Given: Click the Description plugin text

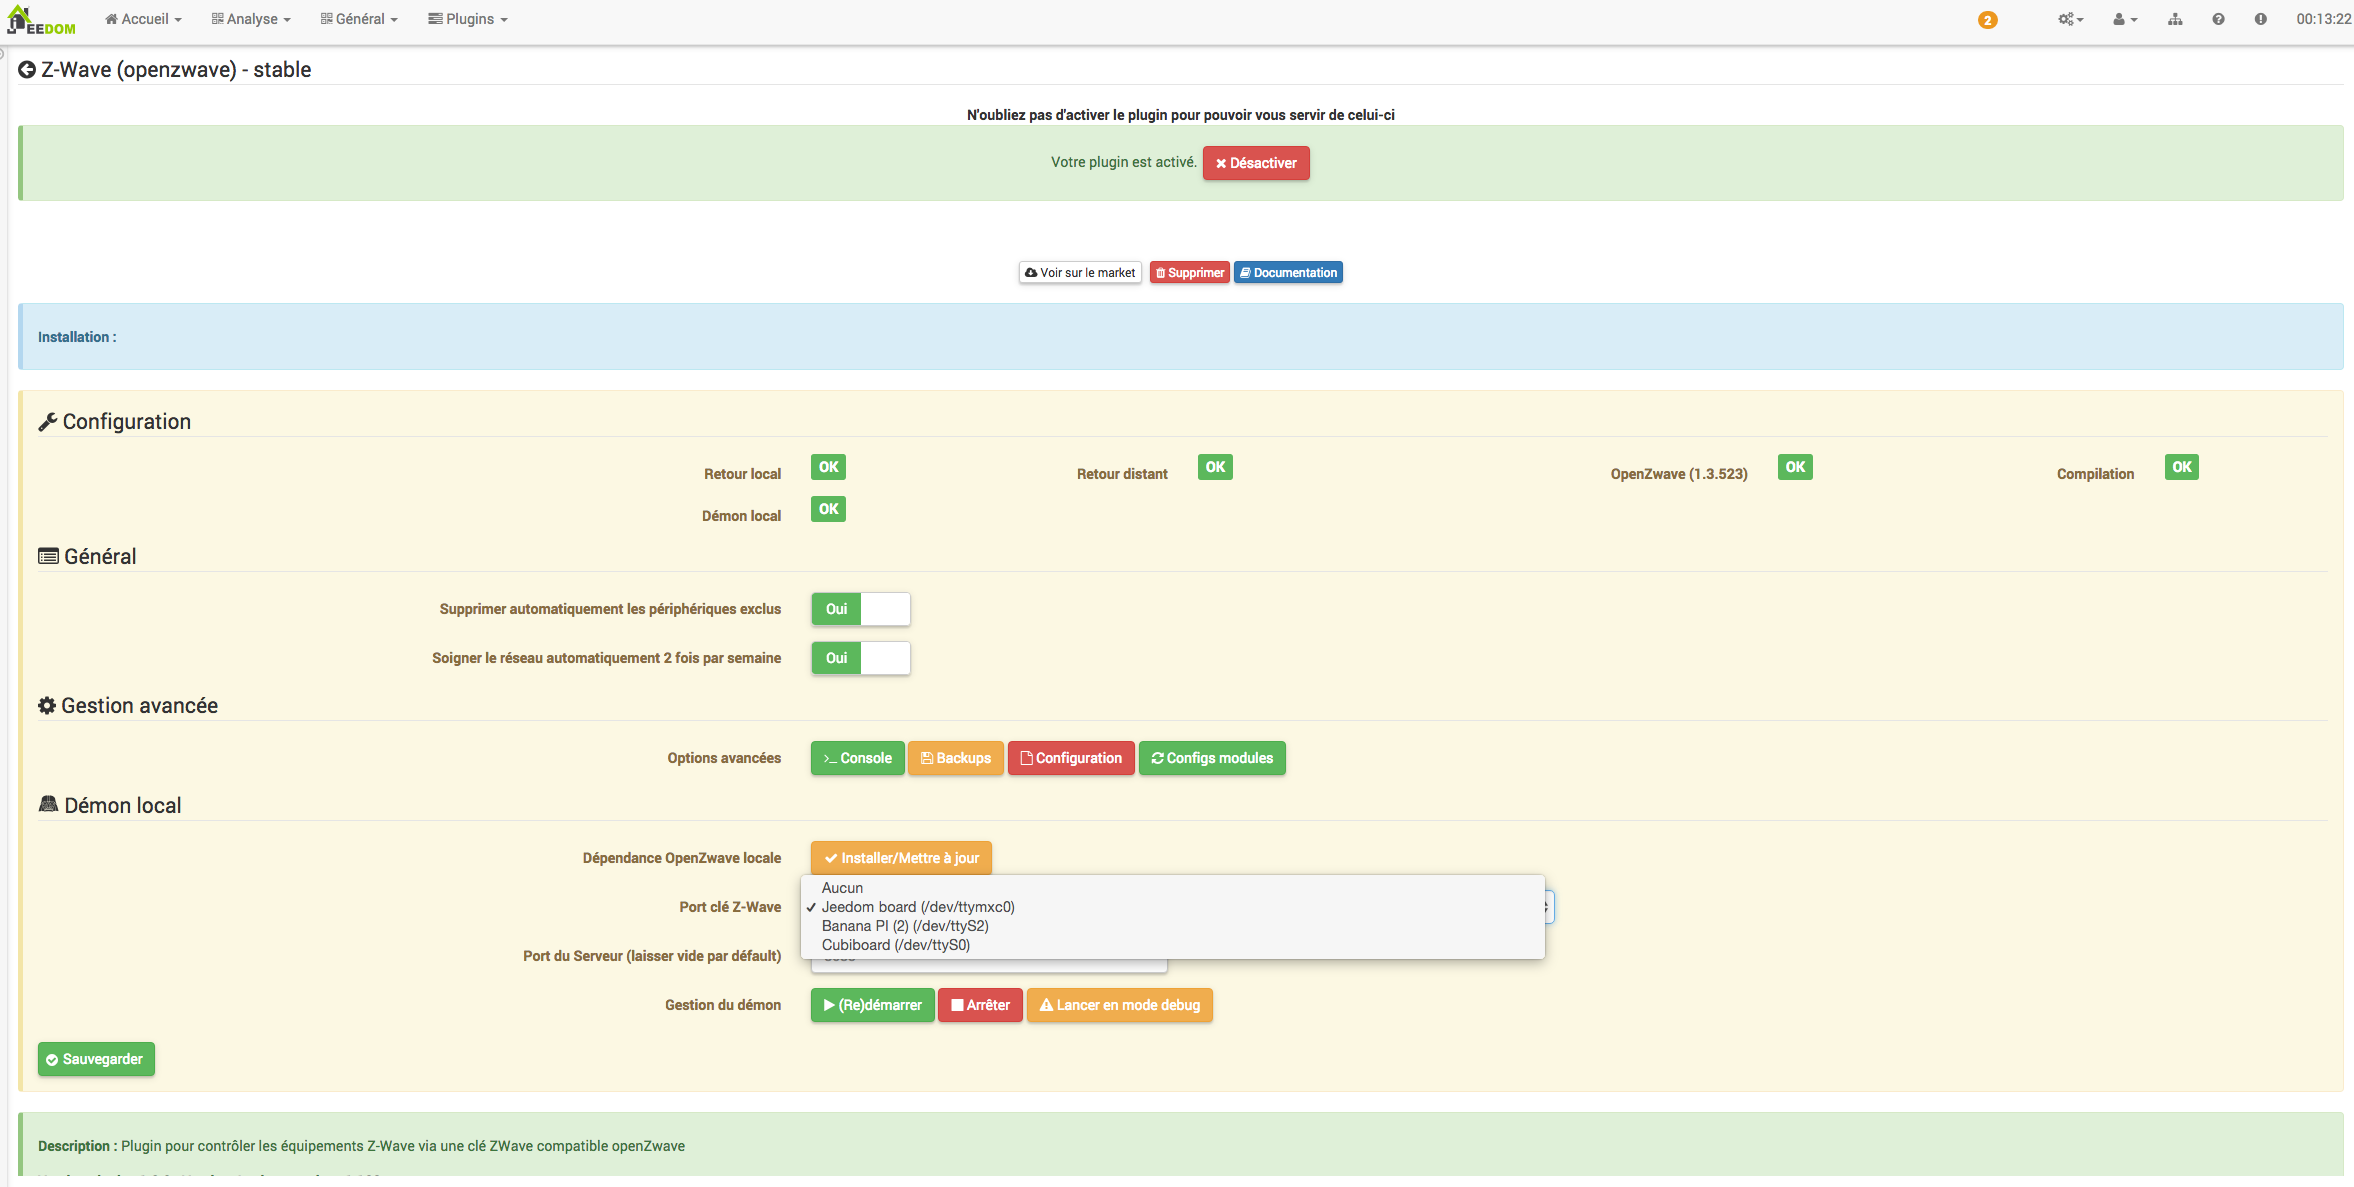Looking at the screenshot, I should click(361, 1146).
